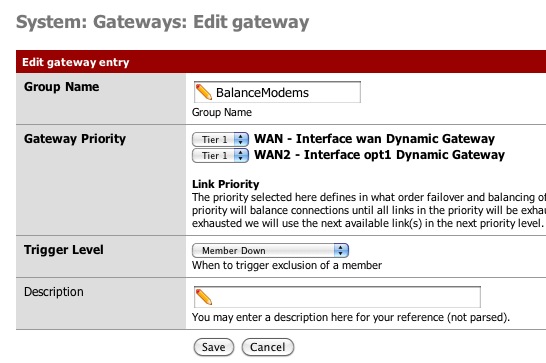Open the Tier dropdown for WAN2 gateway
The height and width of the screenshot is (363, 546).
coord(220,155)
